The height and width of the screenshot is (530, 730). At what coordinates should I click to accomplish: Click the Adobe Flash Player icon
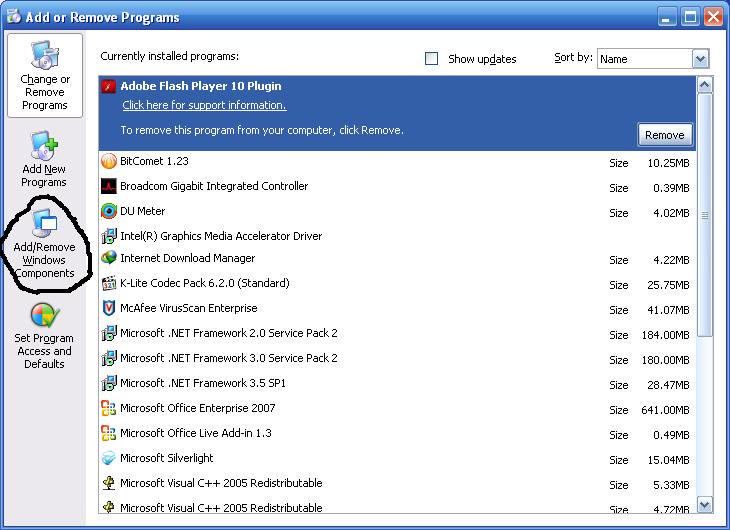(108, 86)
